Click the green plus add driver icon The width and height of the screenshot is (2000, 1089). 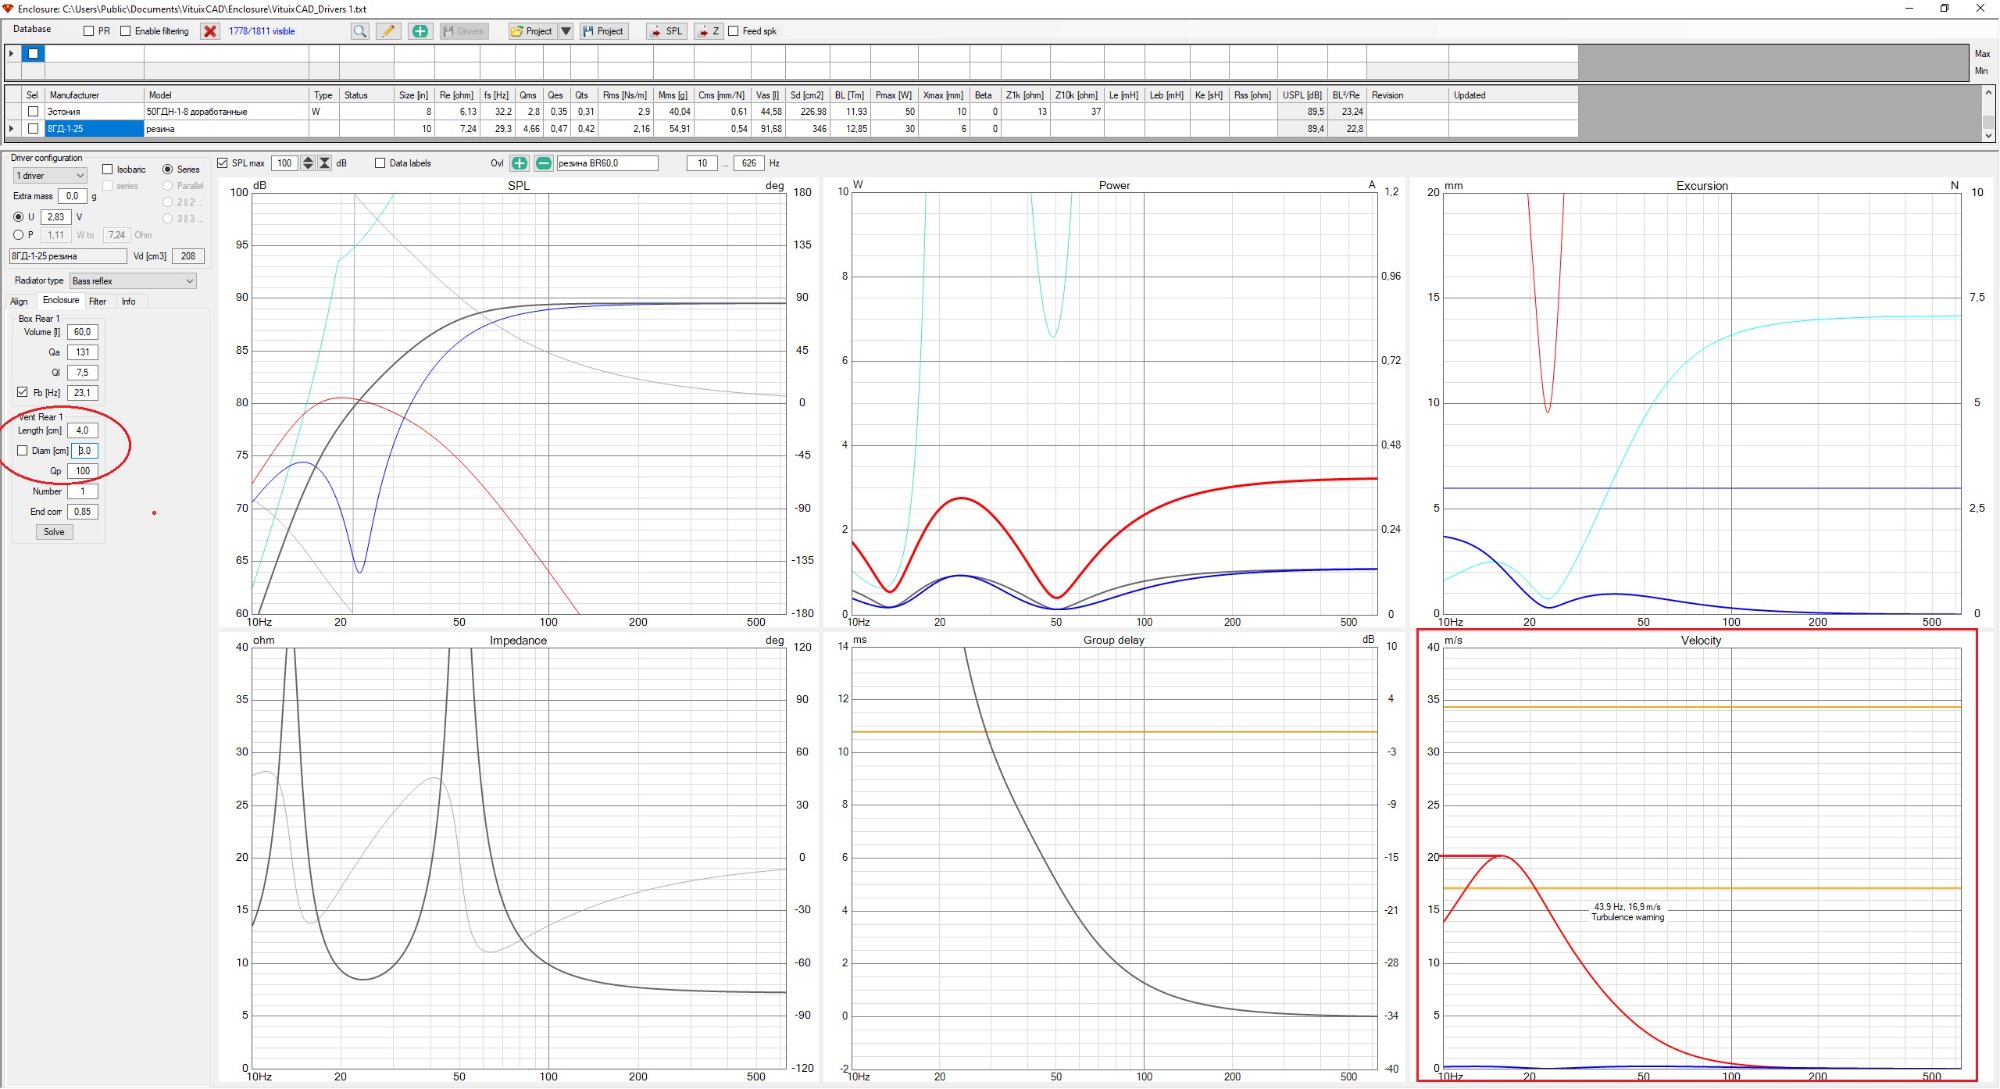click(420, 31)
